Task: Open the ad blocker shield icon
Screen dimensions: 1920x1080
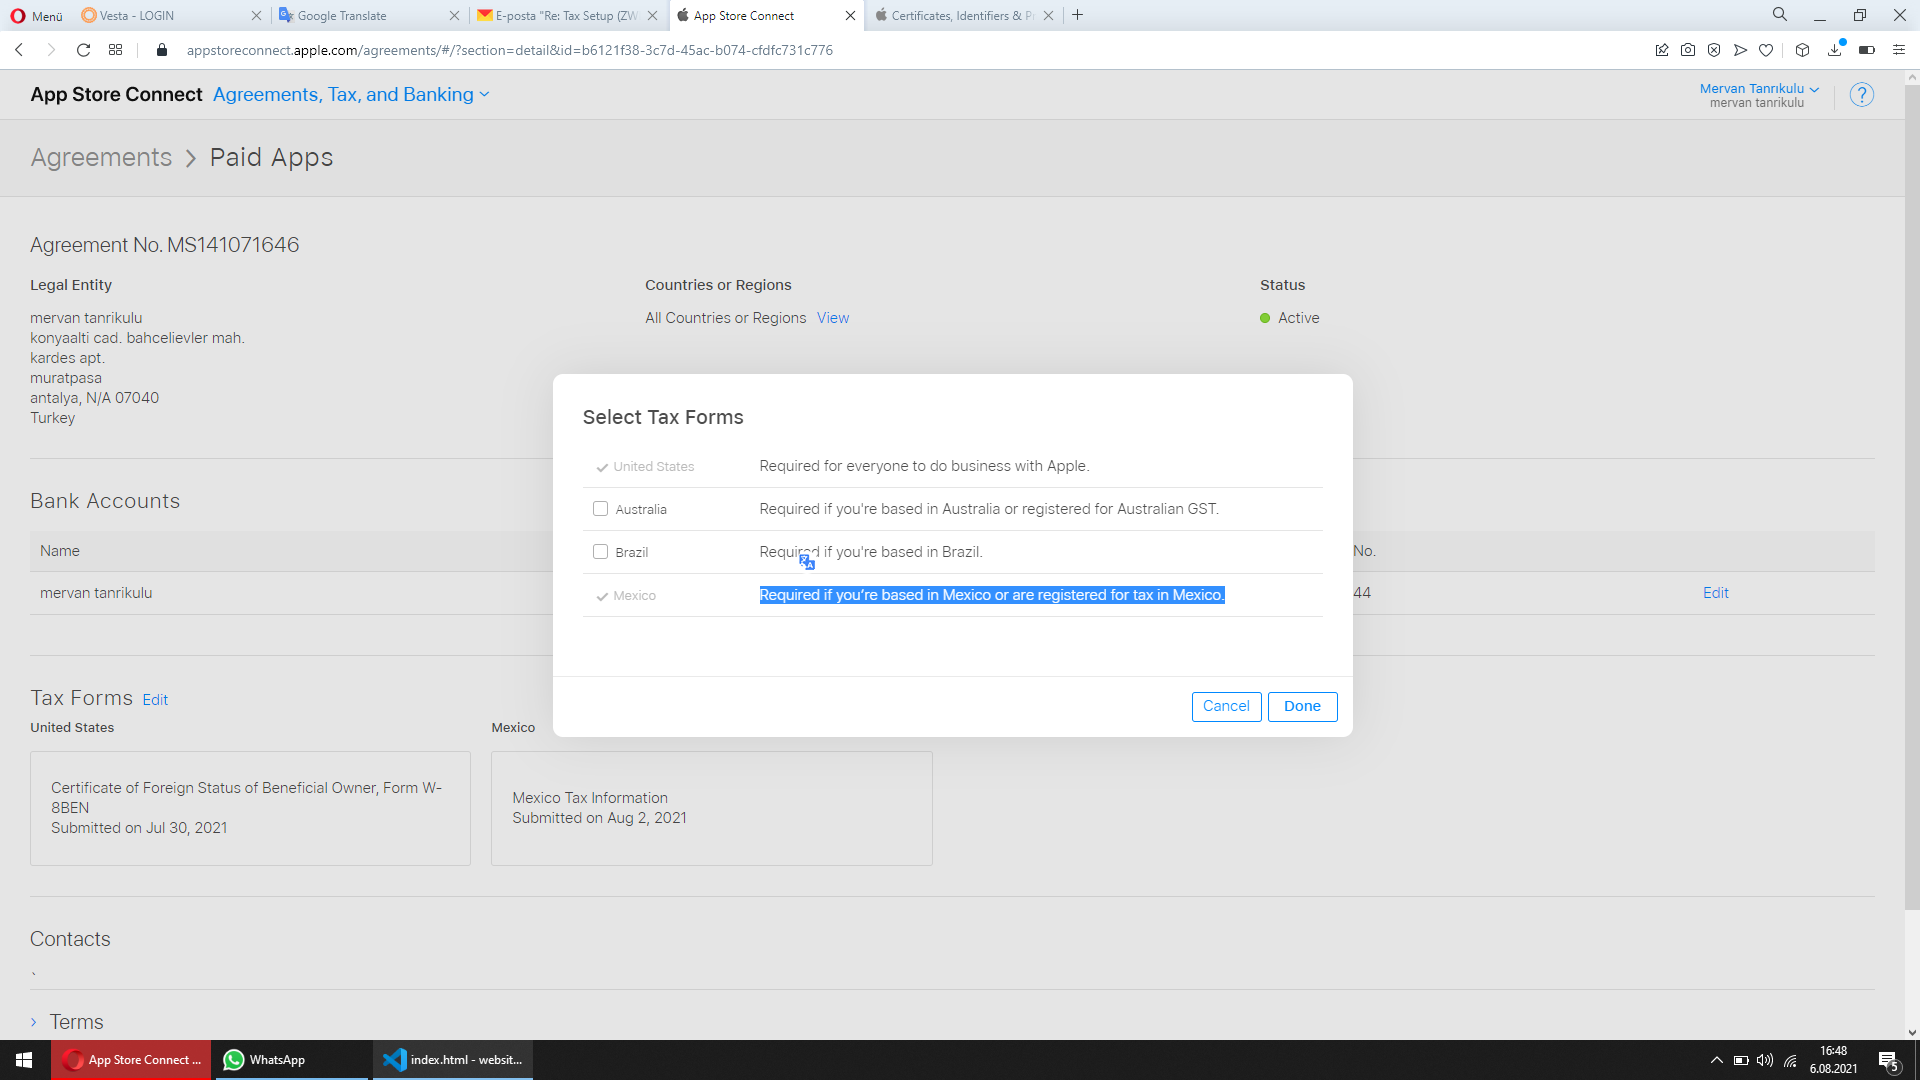Action: pos(1714,50)
